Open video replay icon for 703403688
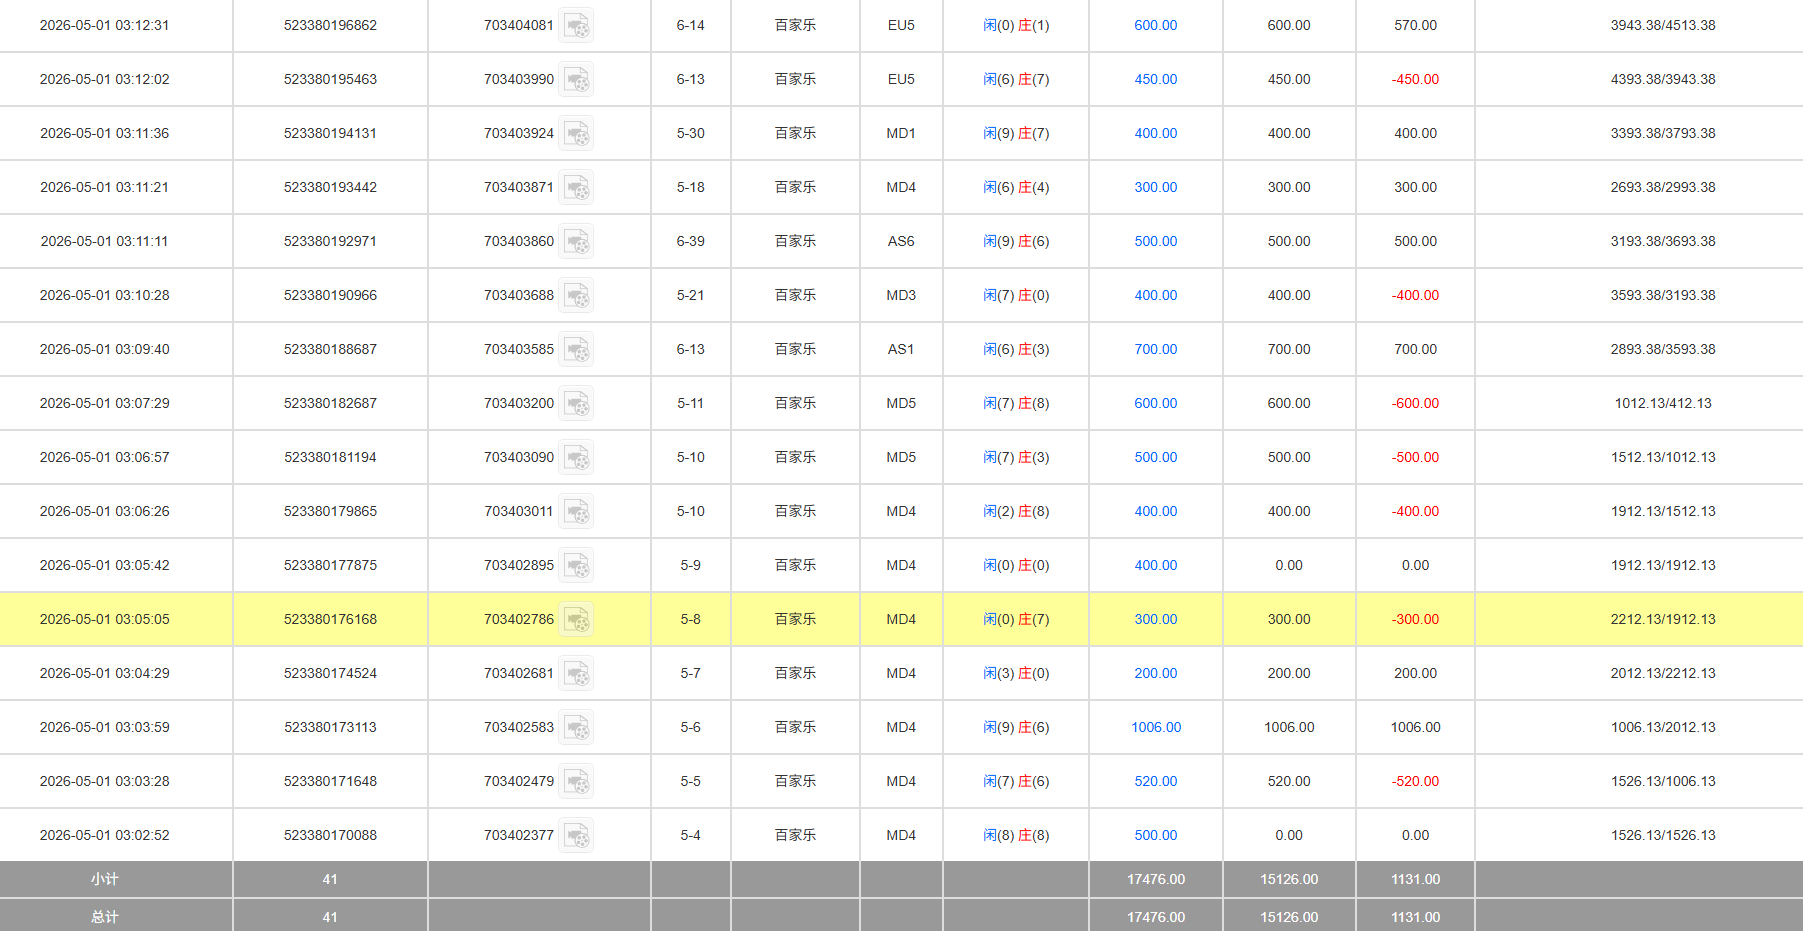 click(x=576, y=295)
